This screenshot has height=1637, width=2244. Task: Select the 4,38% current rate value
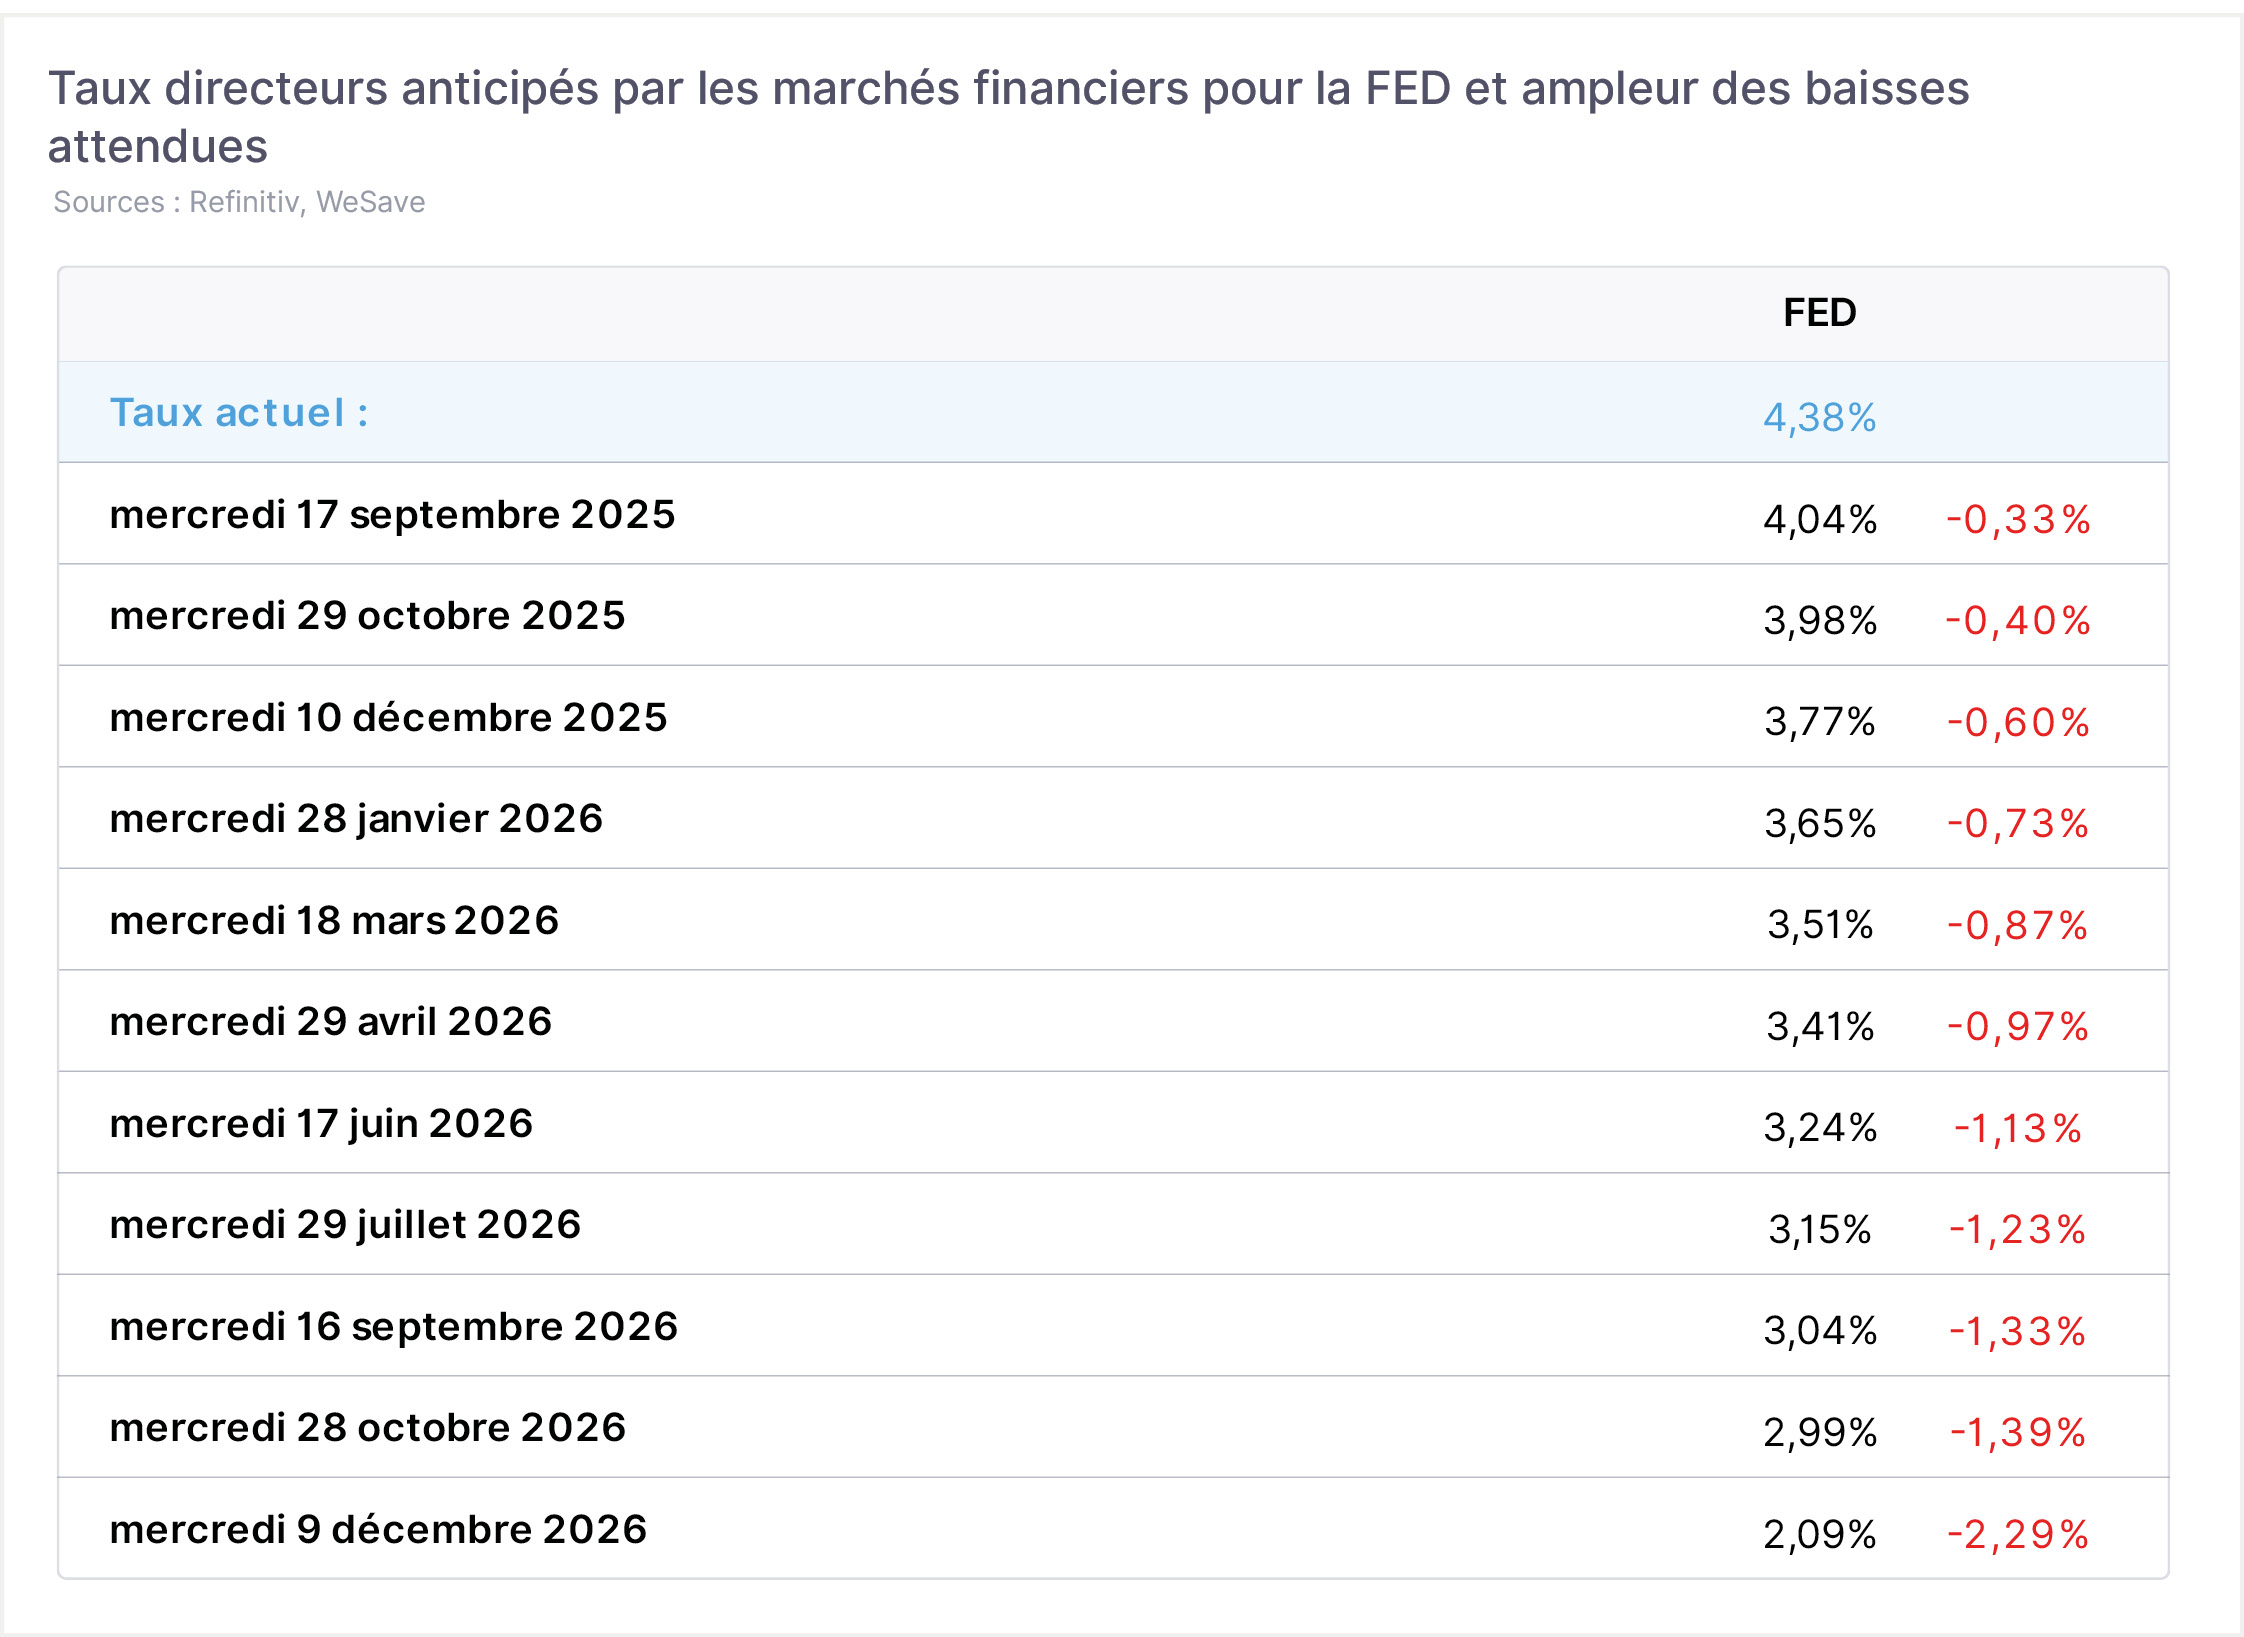pos(1819,418)
